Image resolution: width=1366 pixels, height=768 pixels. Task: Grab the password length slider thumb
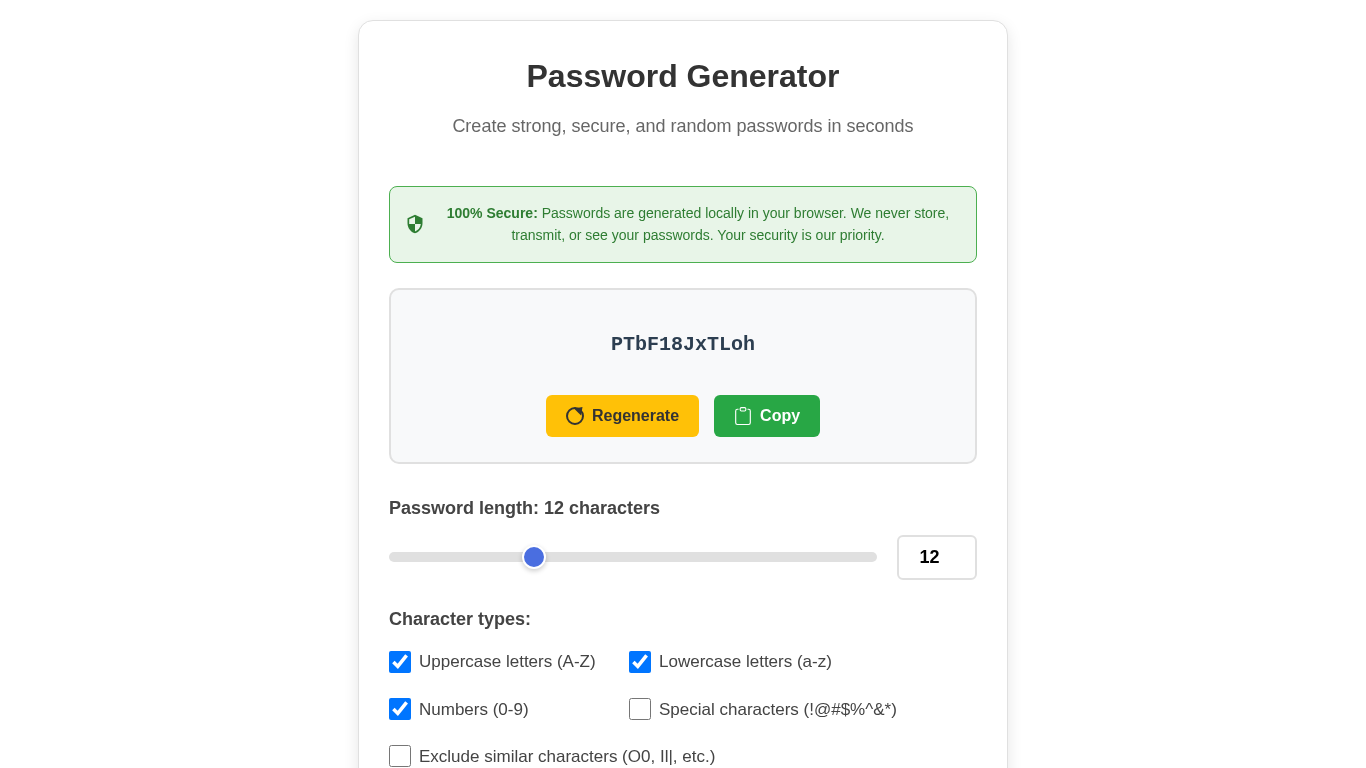[x=534, y=557]
